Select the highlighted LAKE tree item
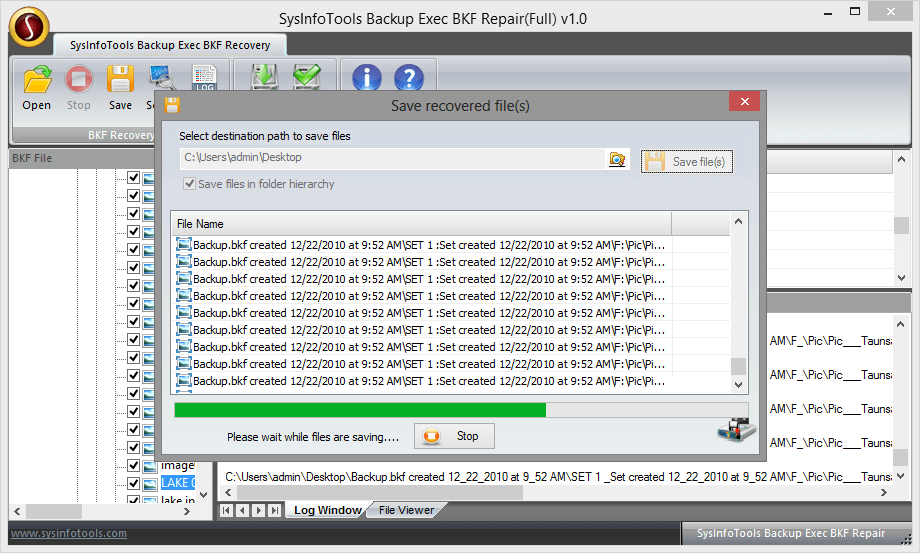 pos(178,483)
